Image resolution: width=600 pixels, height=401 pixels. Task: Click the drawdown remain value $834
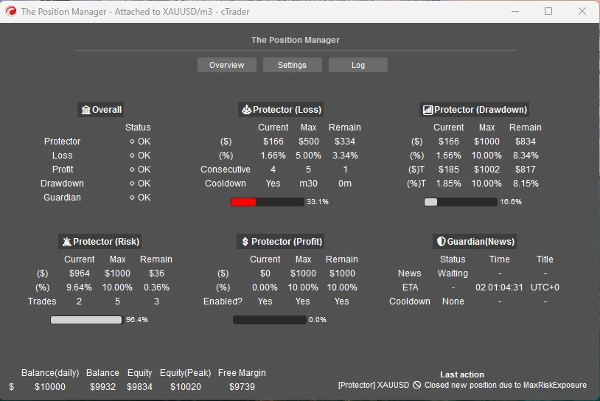(525, 142)
